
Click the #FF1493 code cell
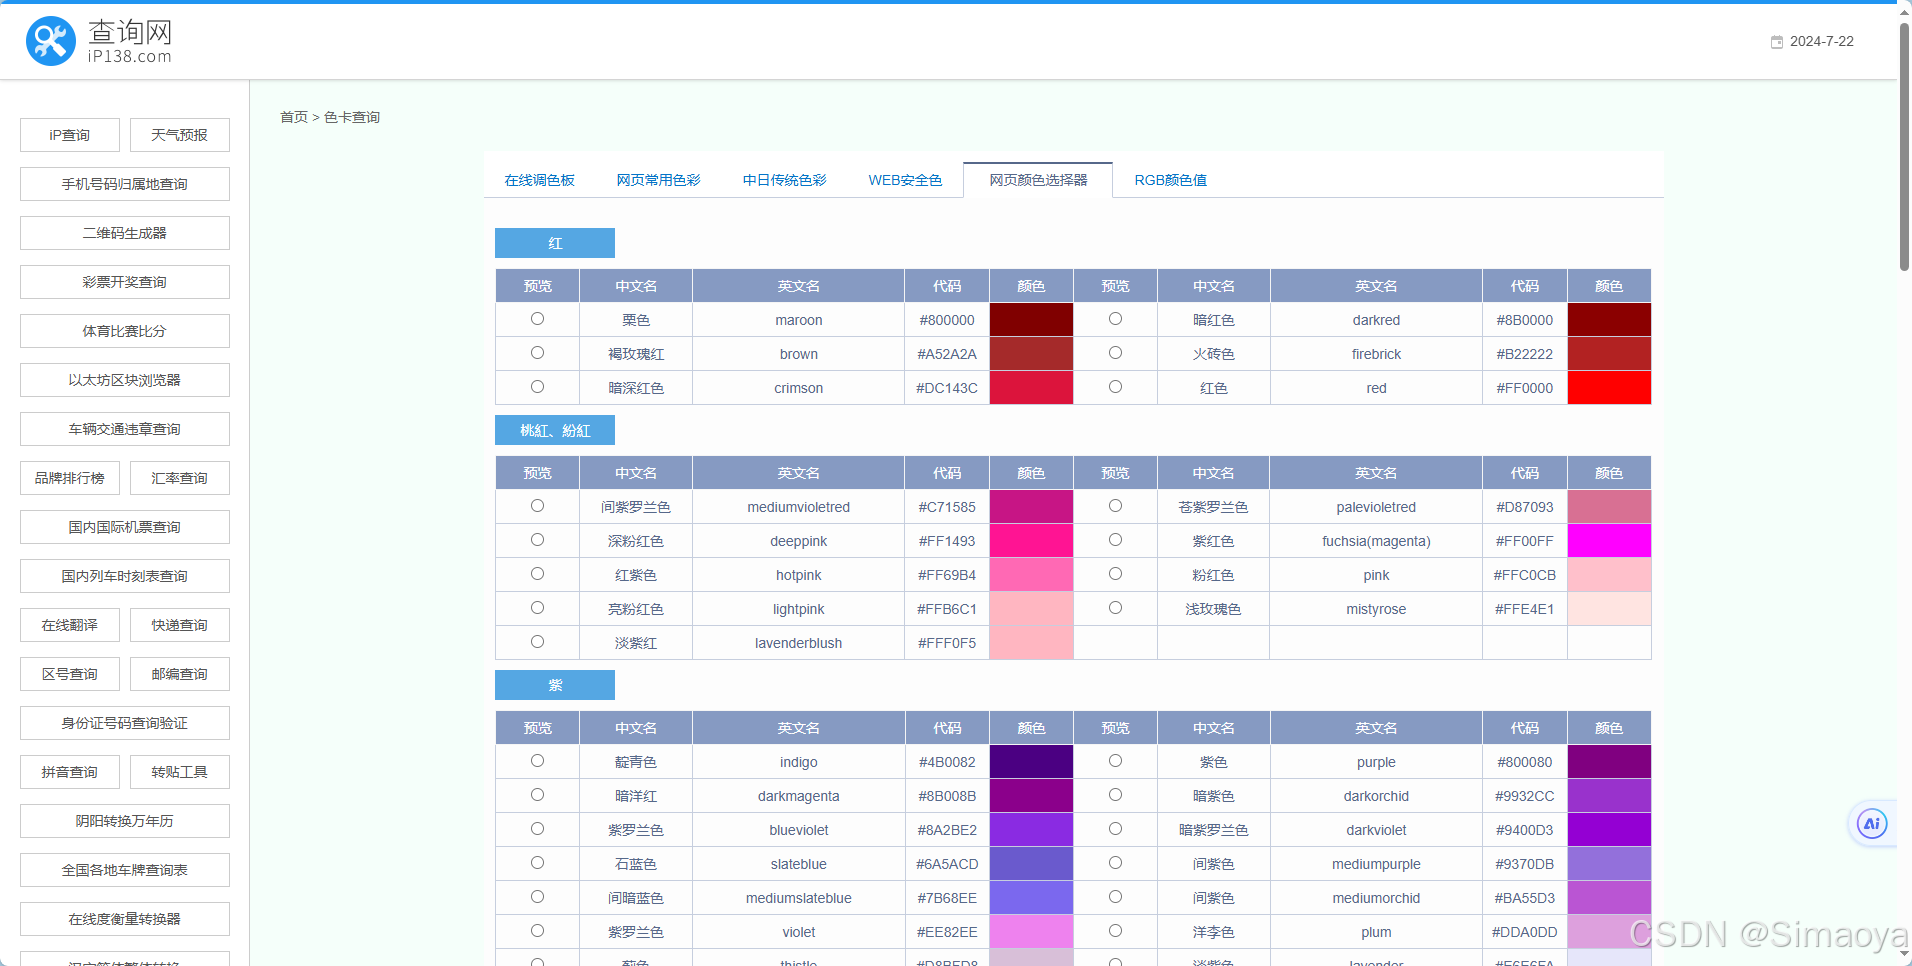point(947,541)
